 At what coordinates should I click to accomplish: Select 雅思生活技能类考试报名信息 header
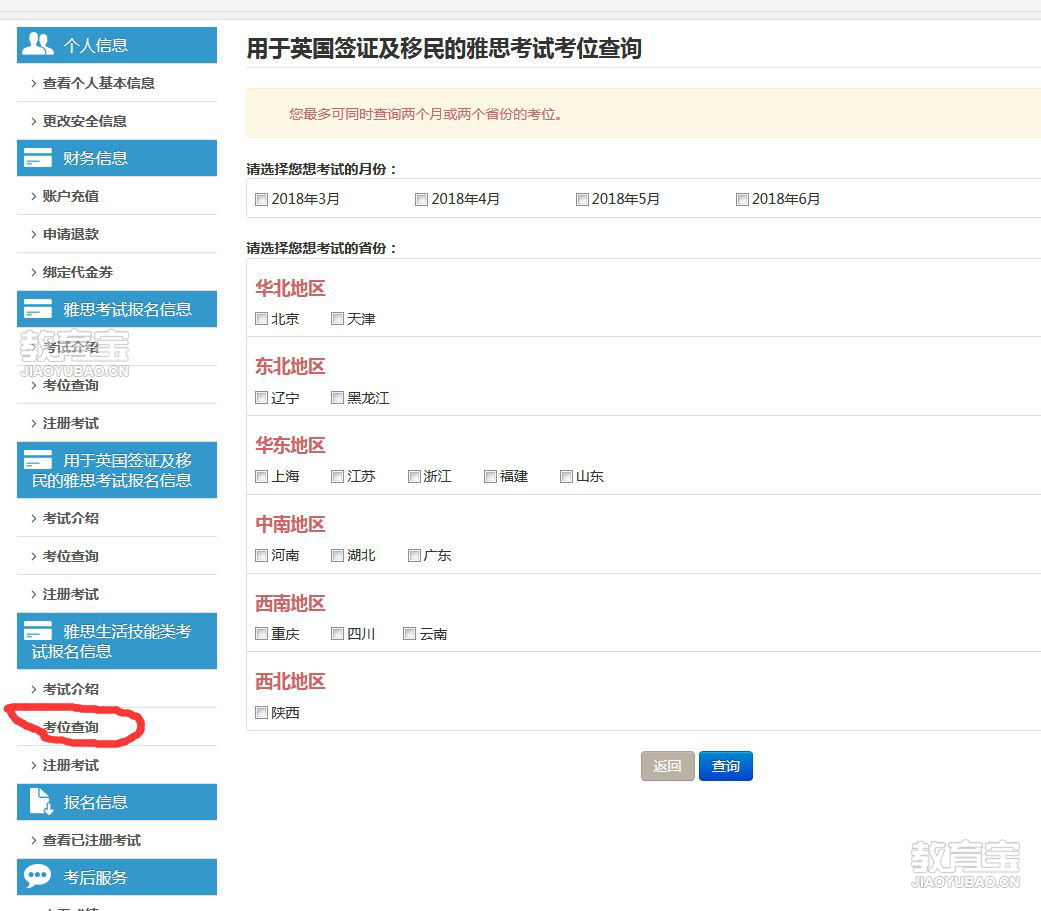click(117, 641)
